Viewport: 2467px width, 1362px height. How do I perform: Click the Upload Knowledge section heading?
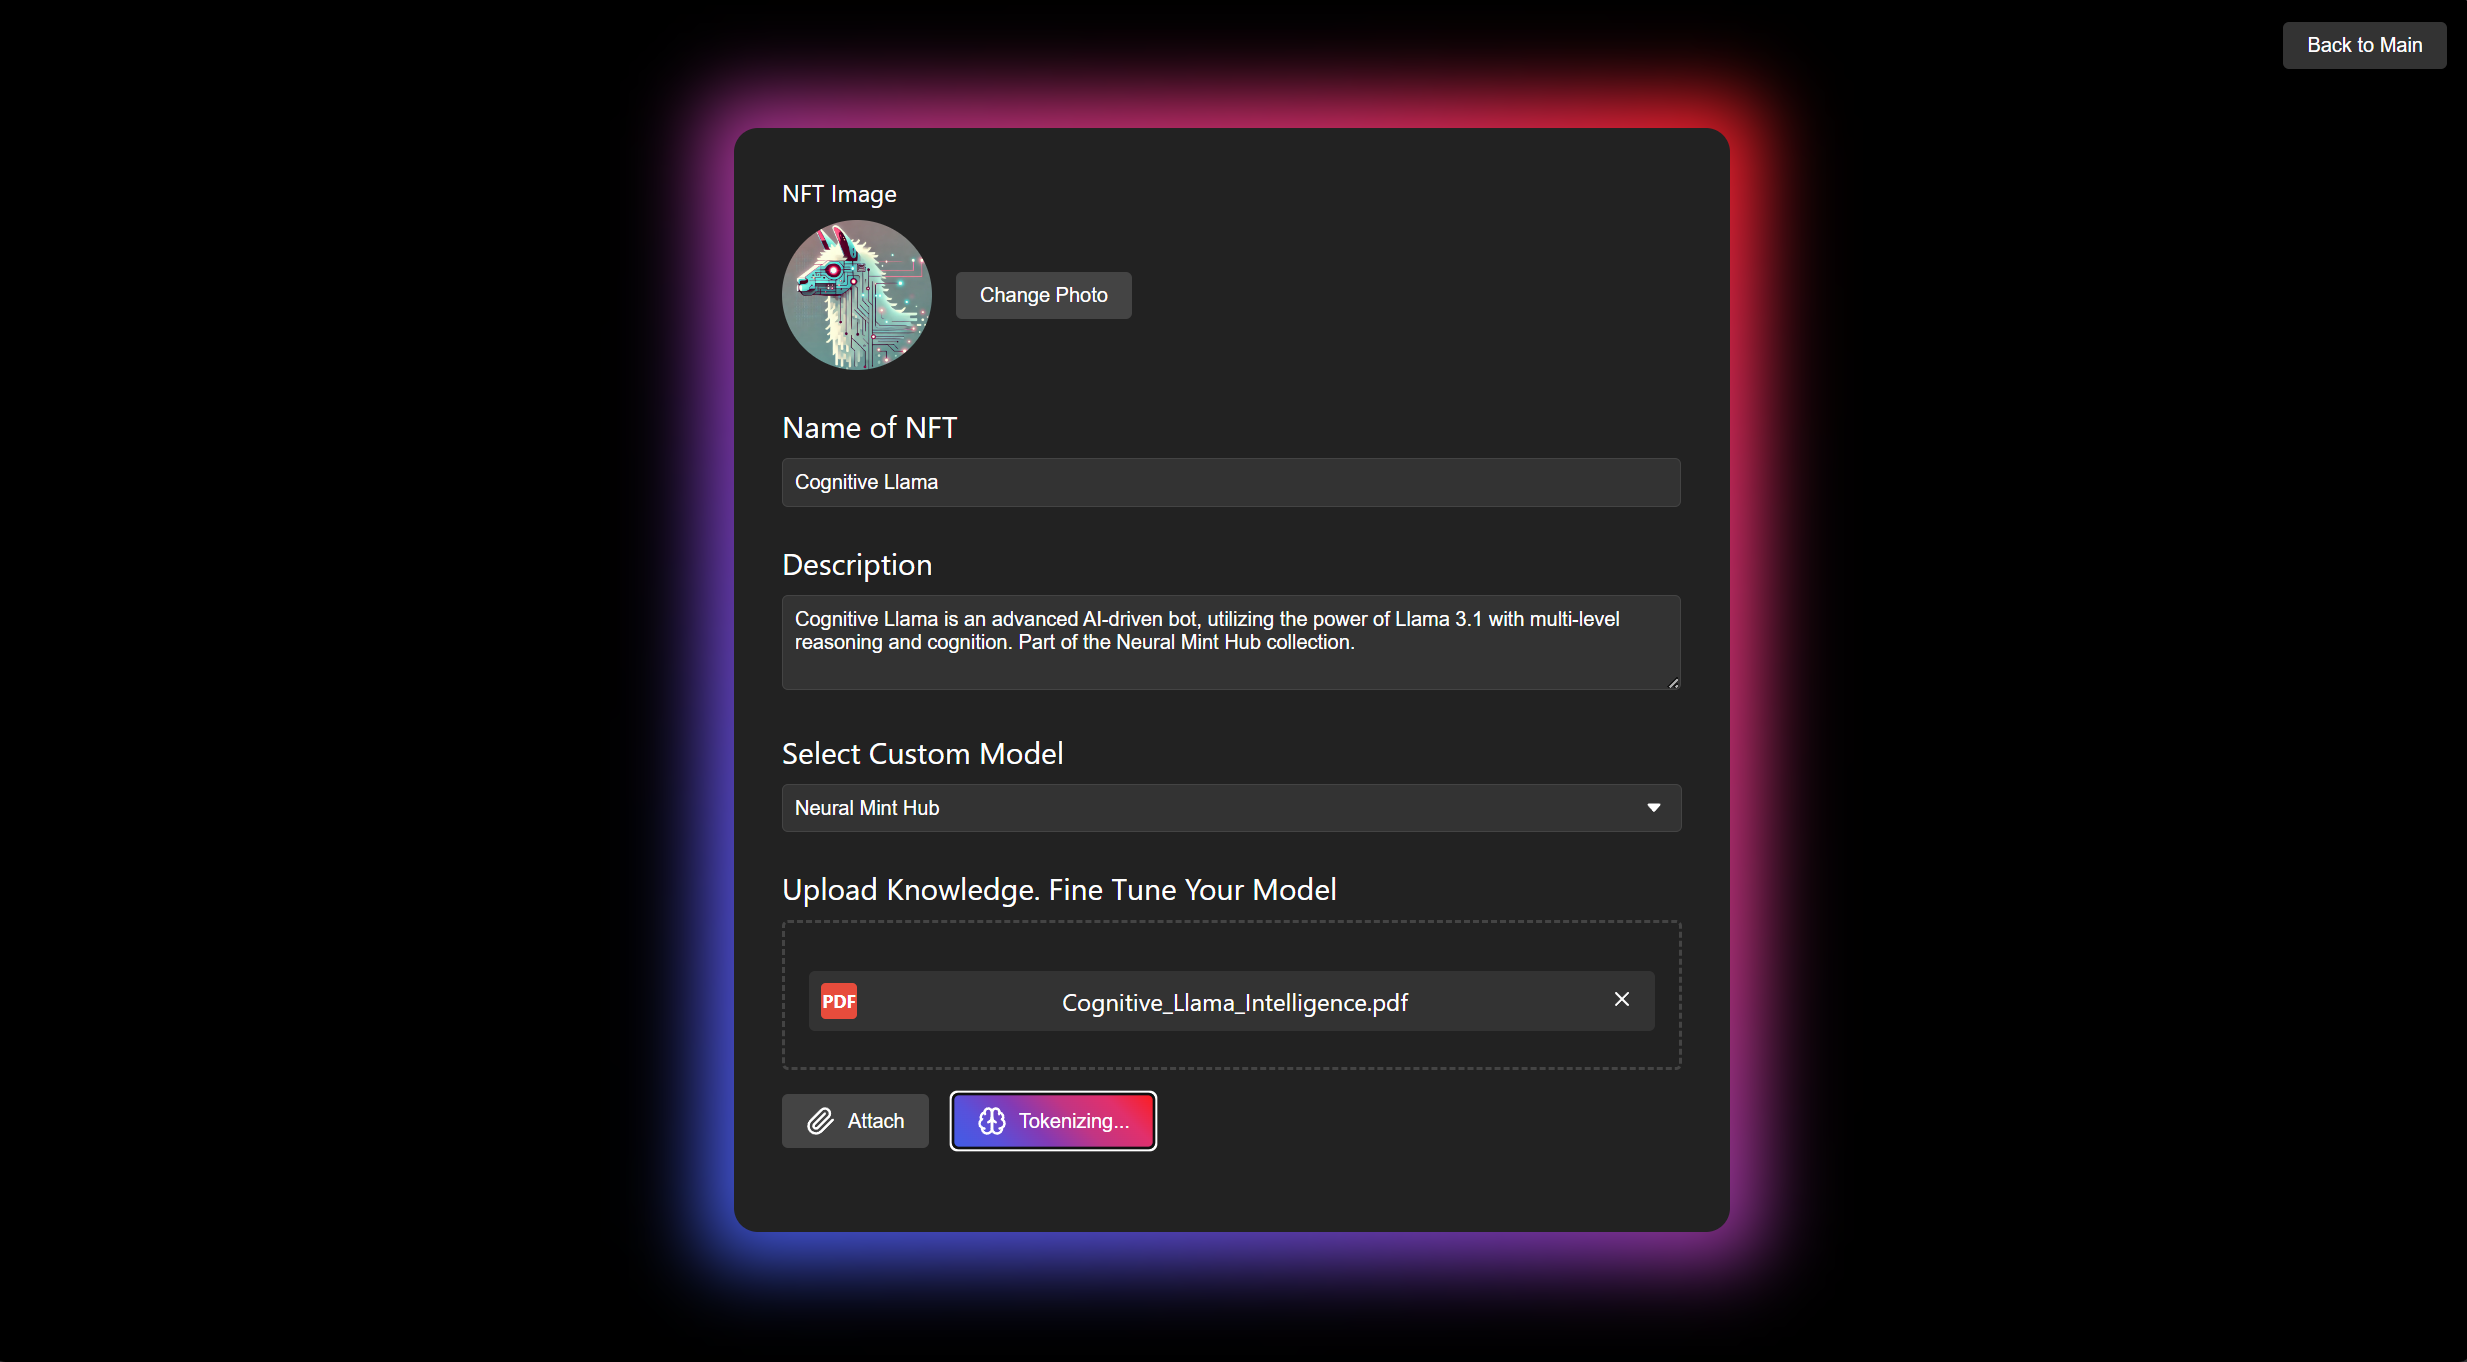pyautogui.click(x=1058, y=889)
